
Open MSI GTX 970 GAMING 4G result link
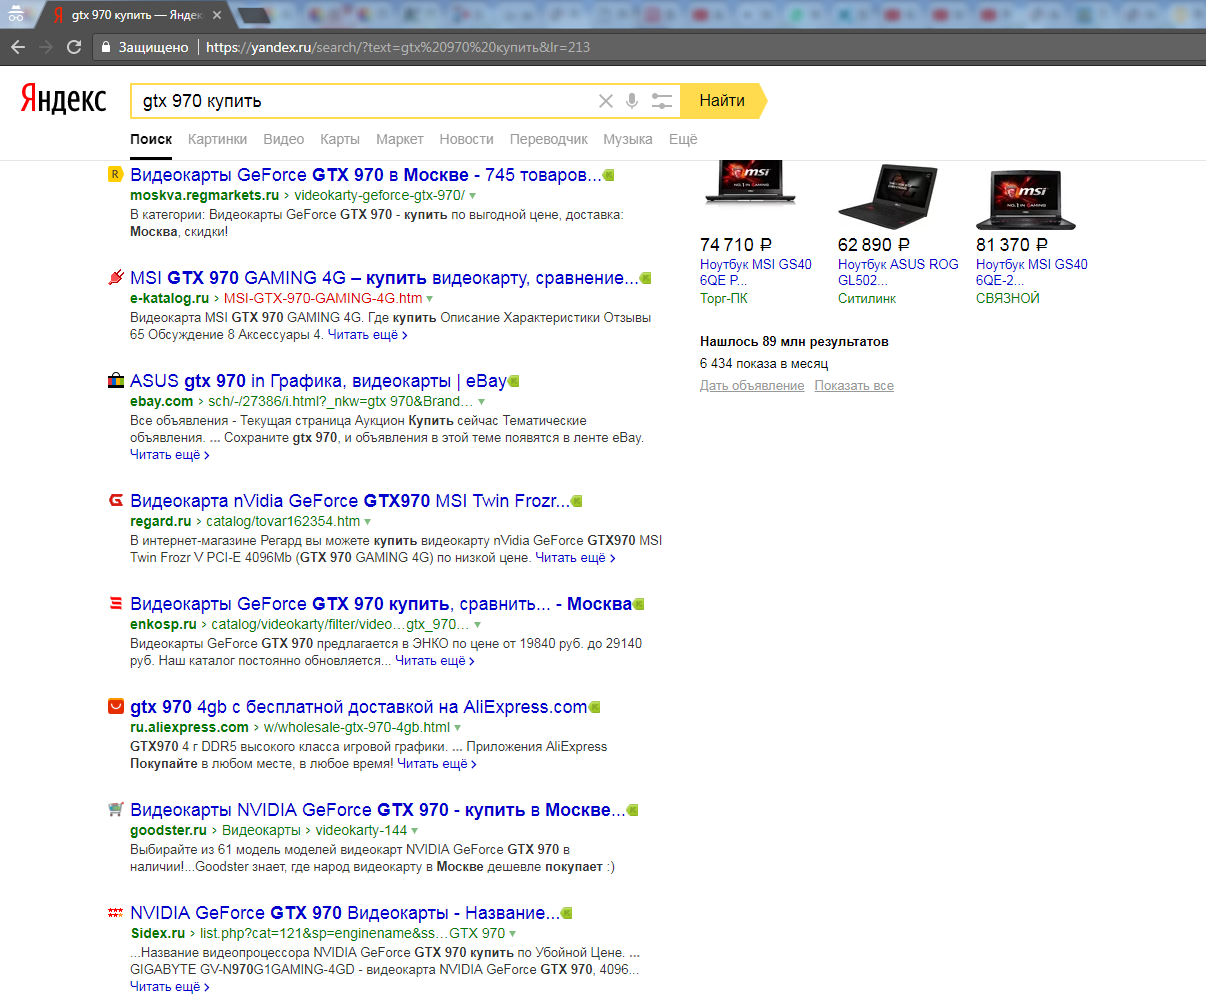click(384, 278)
